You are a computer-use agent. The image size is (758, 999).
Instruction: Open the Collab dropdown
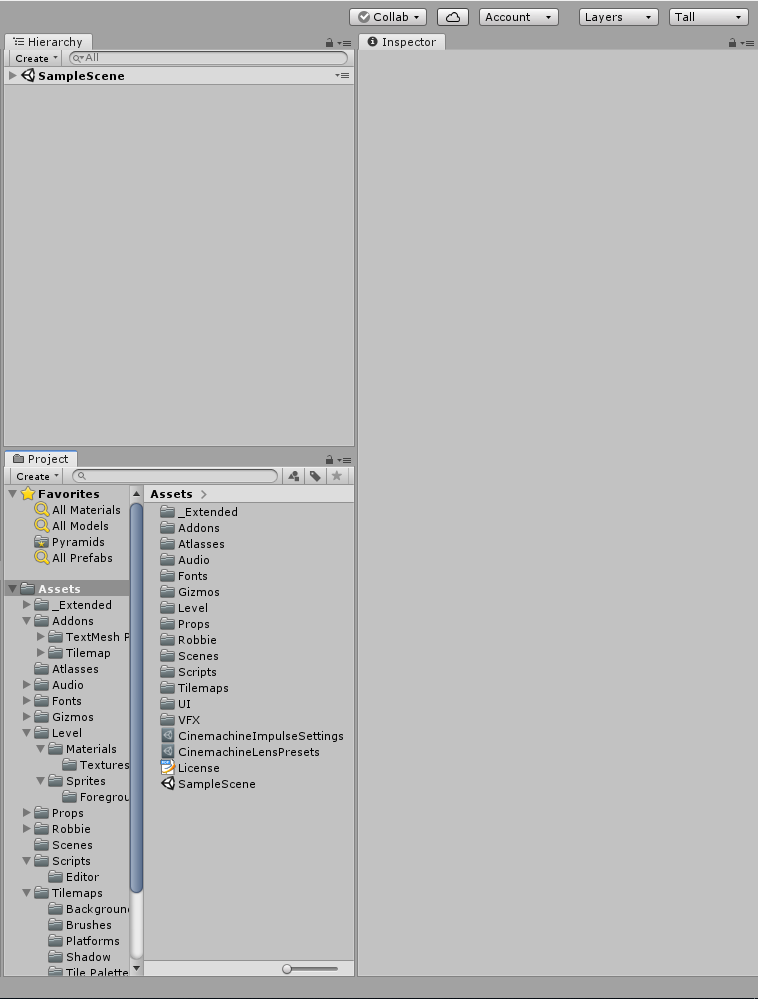pos(388,17)
